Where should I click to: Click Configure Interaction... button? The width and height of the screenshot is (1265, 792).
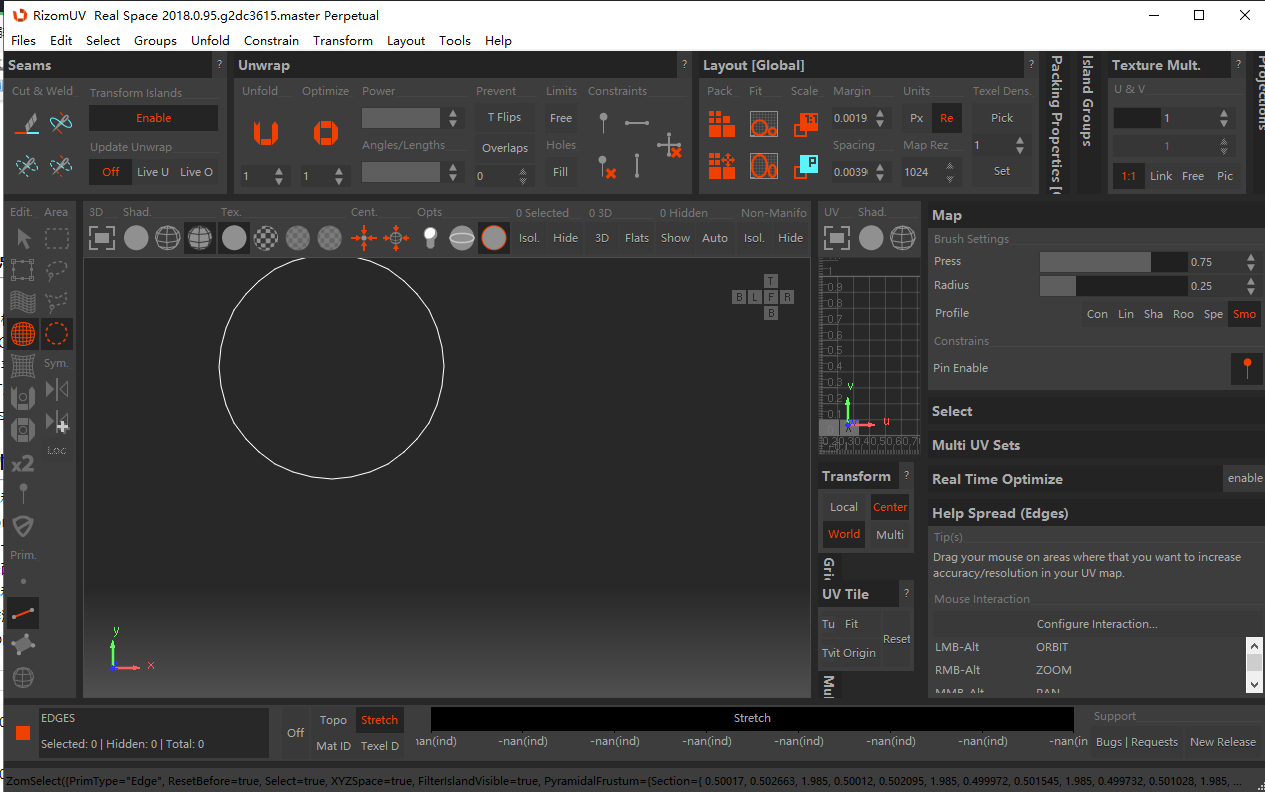1096,624
